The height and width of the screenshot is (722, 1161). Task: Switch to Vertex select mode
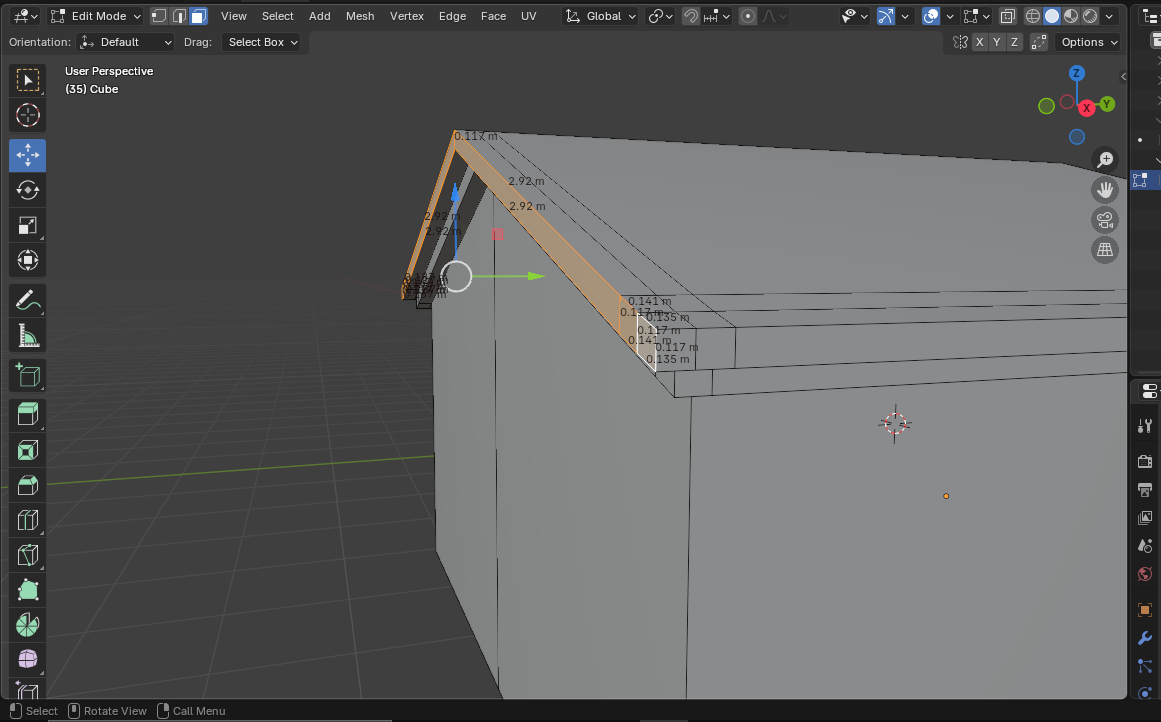[158, 16]
